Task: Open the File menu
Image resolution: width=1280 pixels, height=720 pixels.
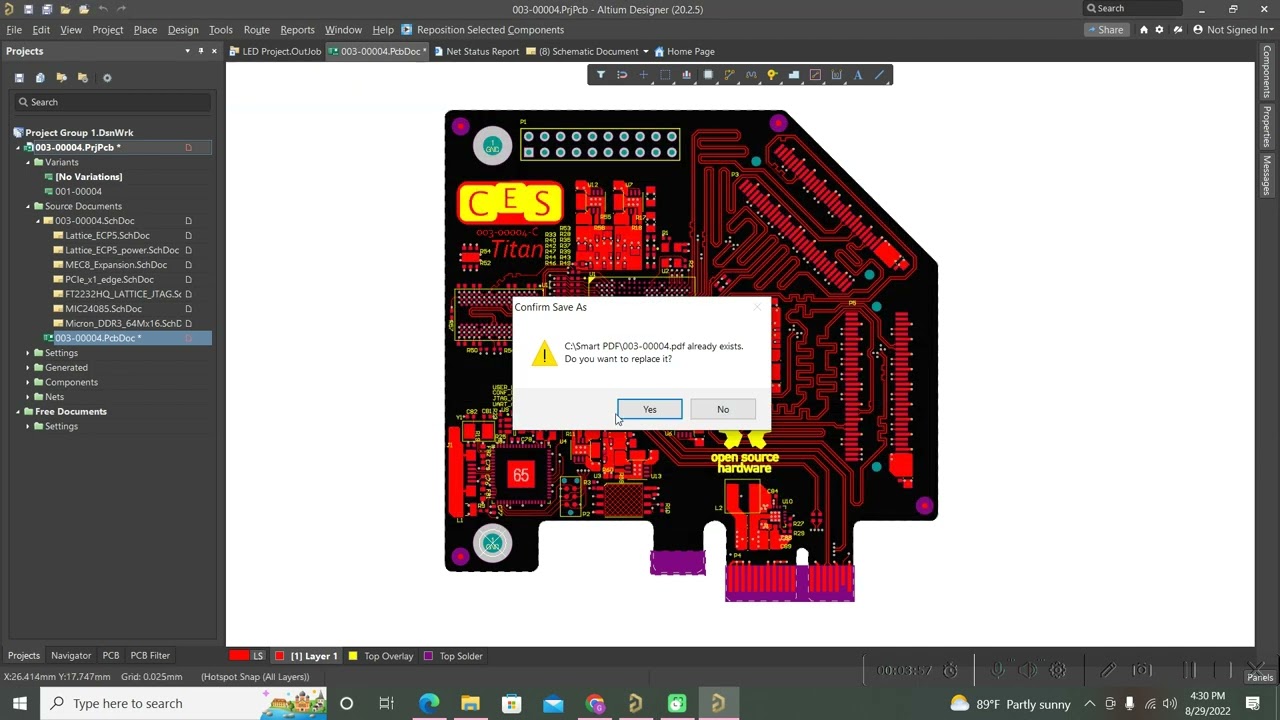Action: click(x=14, y=30)
